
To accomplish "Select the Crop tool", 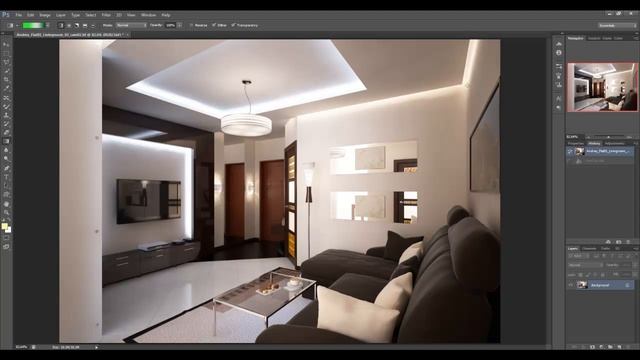I will pyautogui.click(x=6, y=80).
